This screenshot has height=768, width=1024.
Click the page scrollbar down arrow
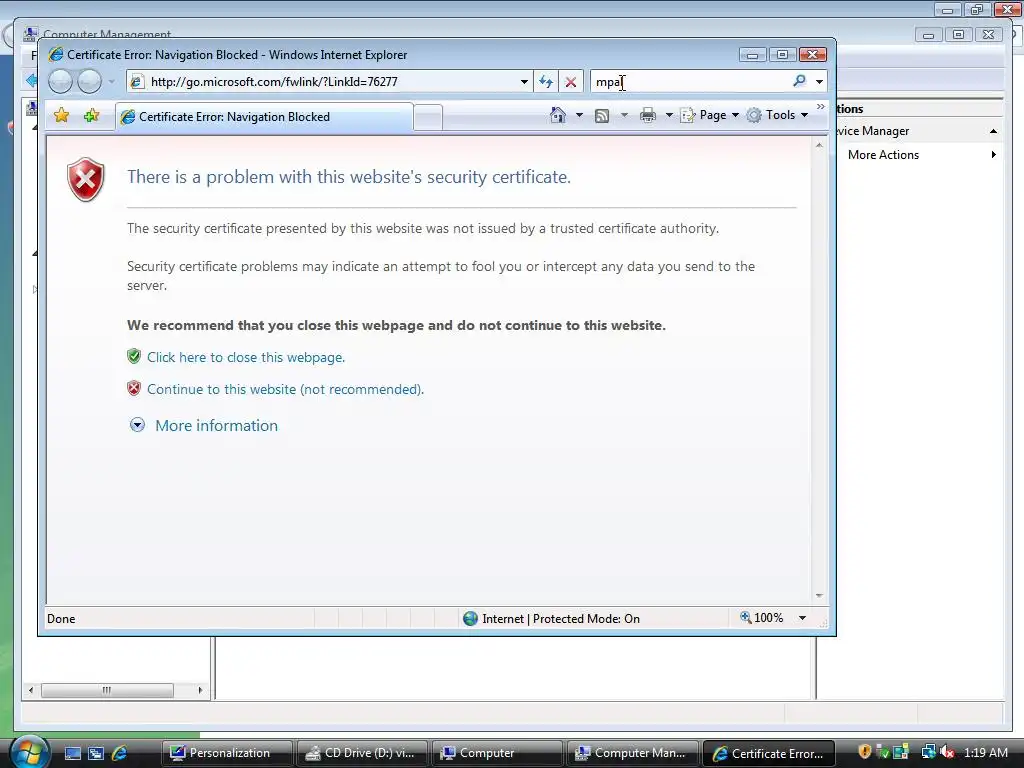[819, 596]
